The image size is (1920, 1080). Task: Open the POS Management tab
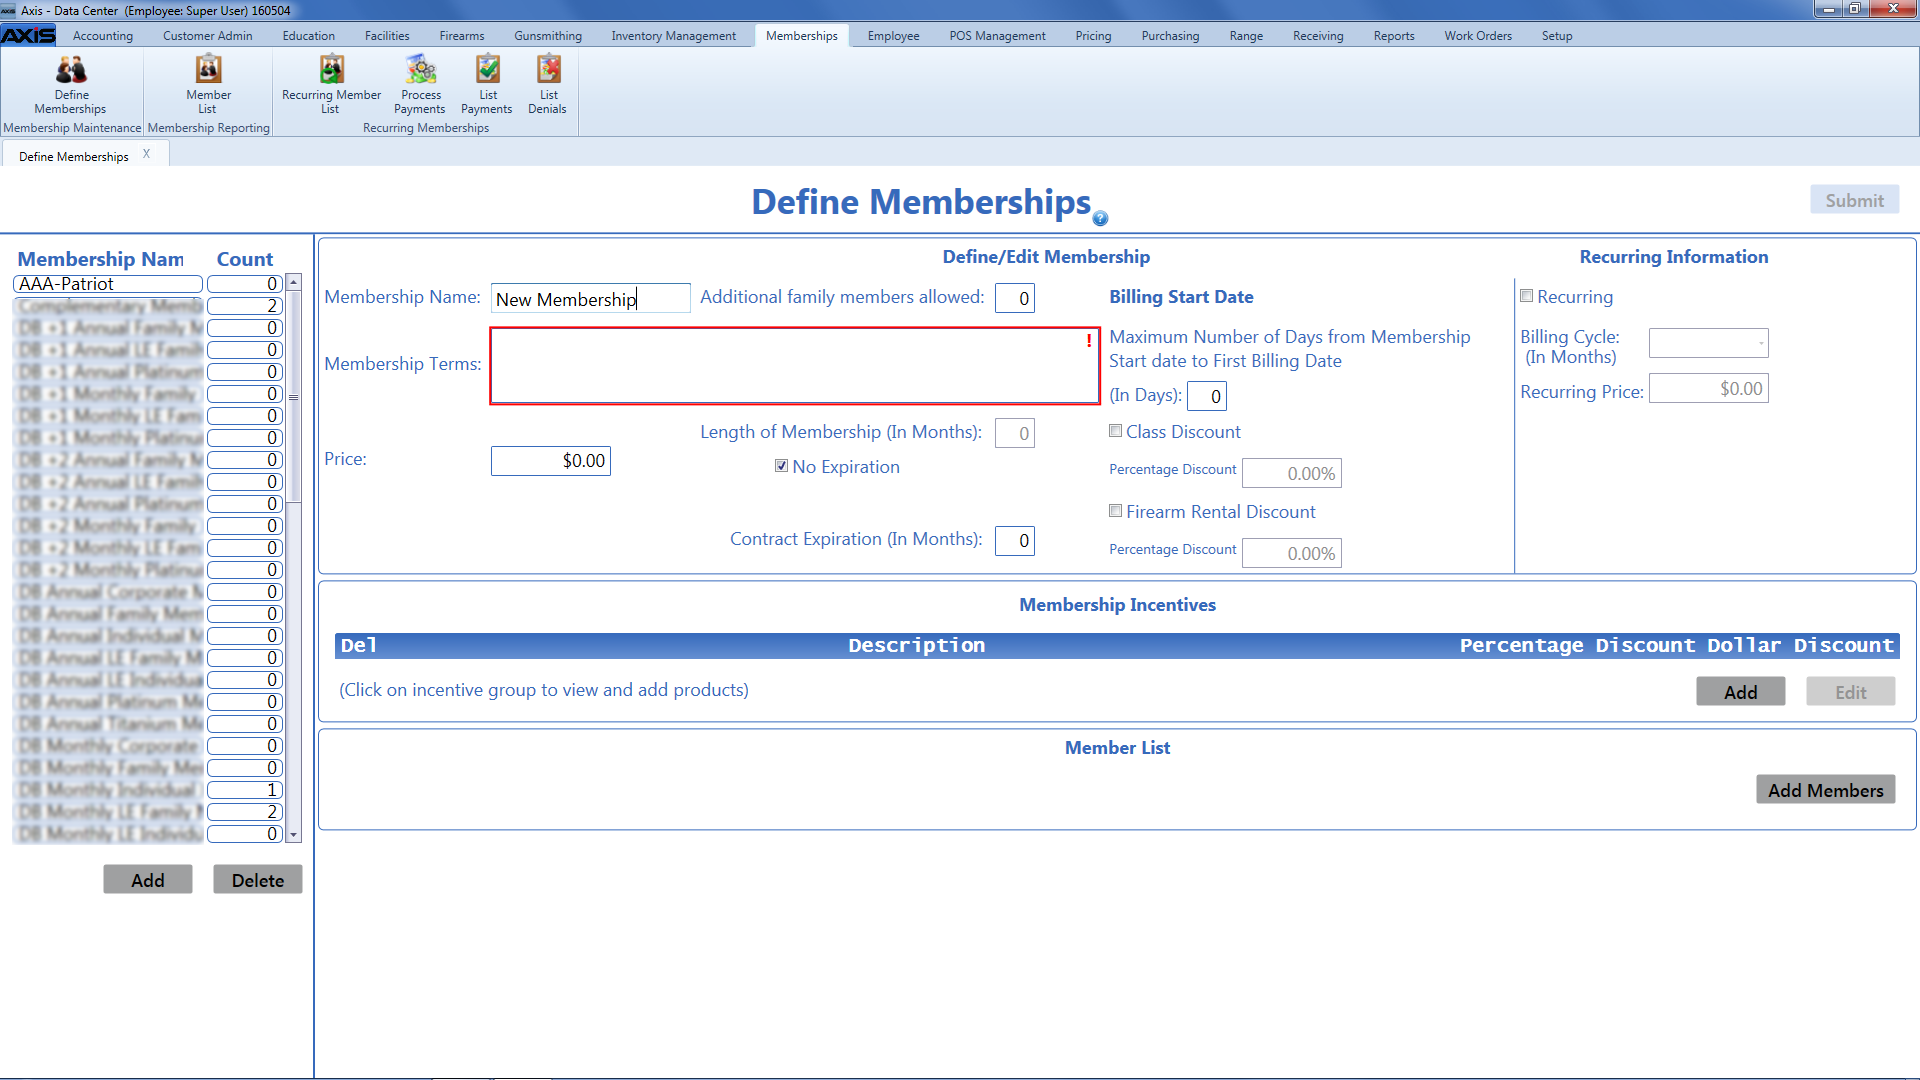(x=997, y=36)
